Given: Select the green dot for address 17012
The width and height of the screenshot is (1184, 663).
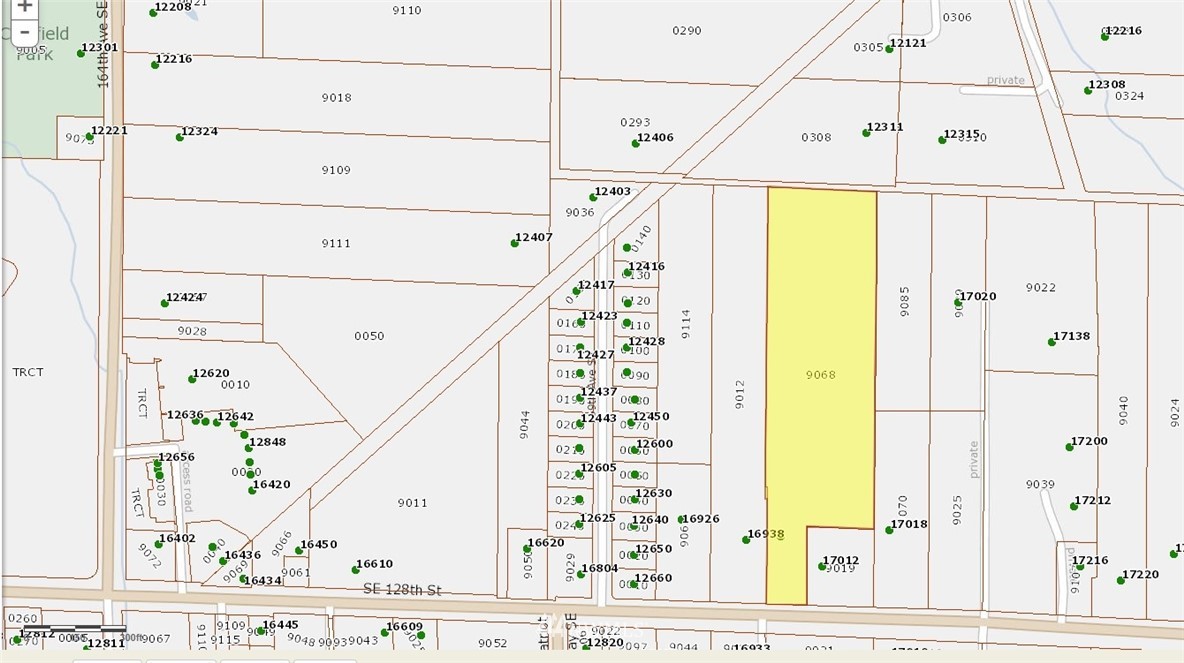Looking at the screenshot, I should point(822,567).
